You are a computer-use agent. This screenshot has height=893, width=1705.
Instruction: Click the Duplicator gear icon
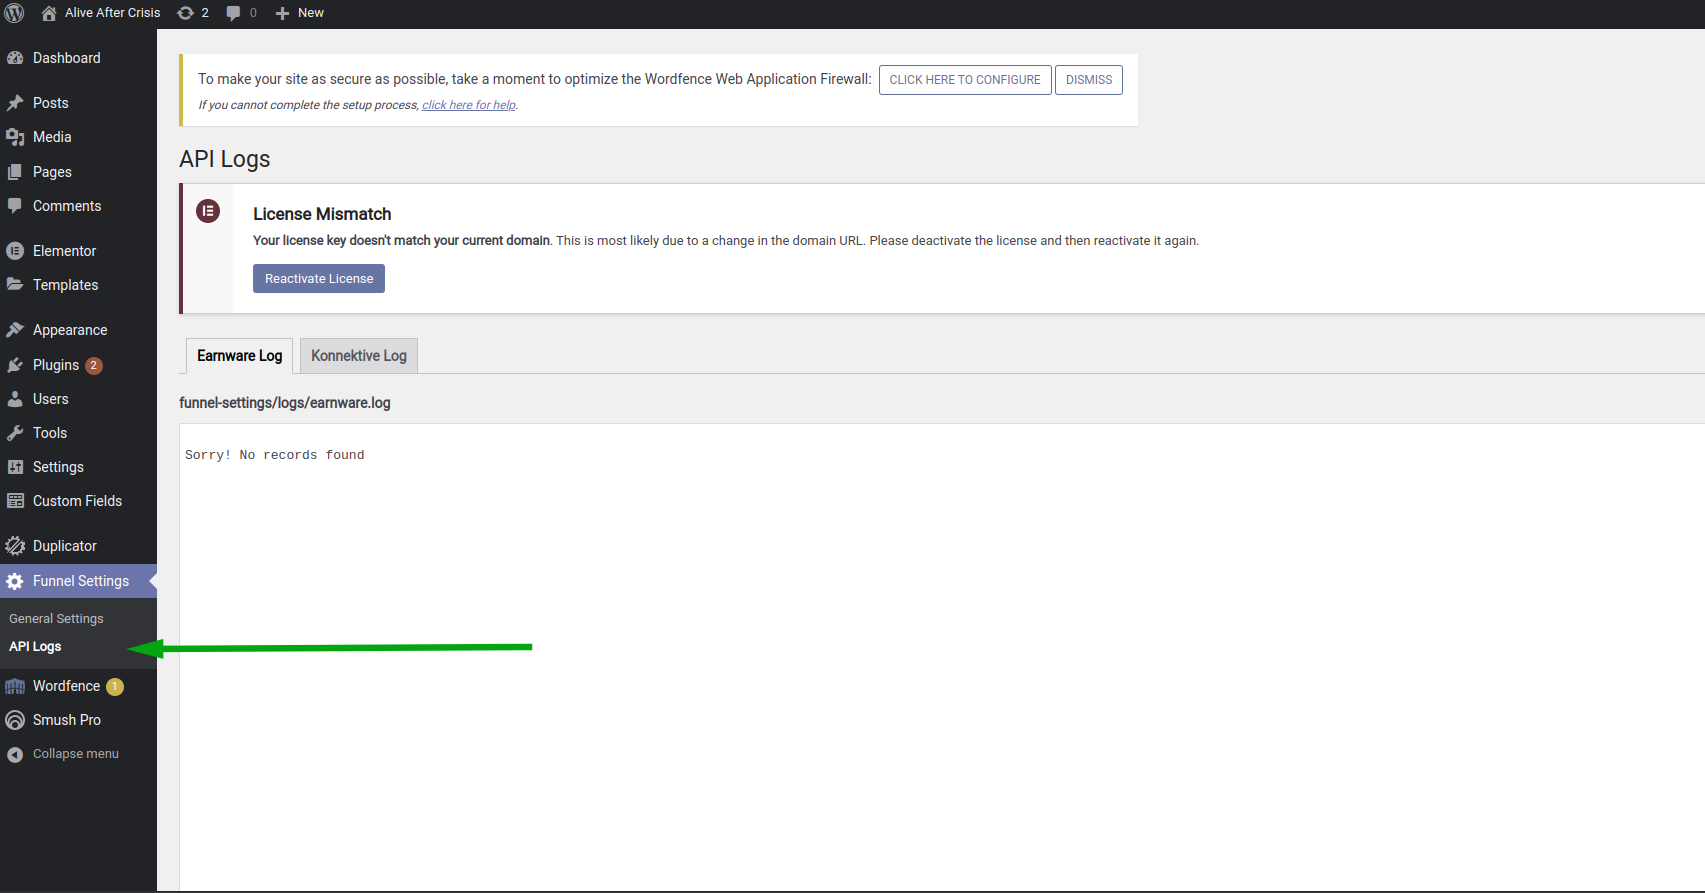15,546
